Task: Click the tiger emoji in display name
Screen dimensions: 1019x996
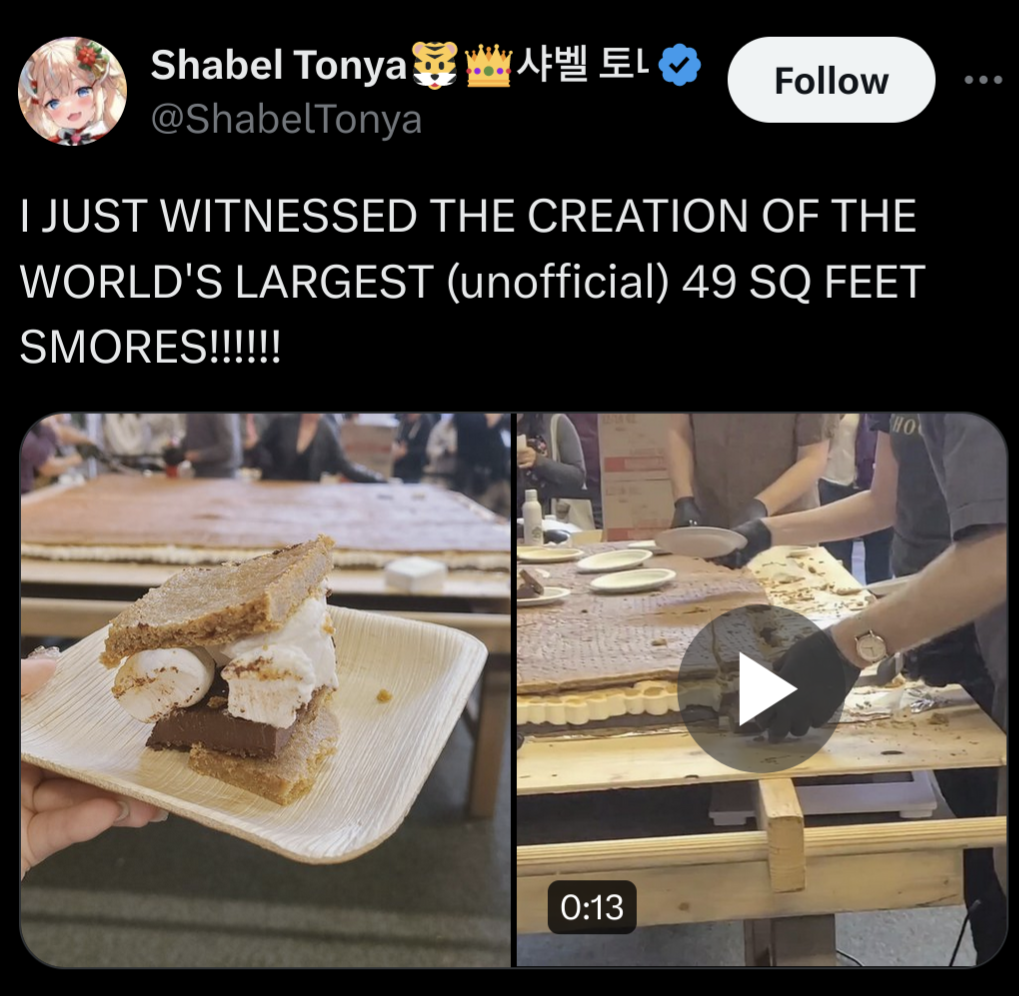Action: point(436,65)
